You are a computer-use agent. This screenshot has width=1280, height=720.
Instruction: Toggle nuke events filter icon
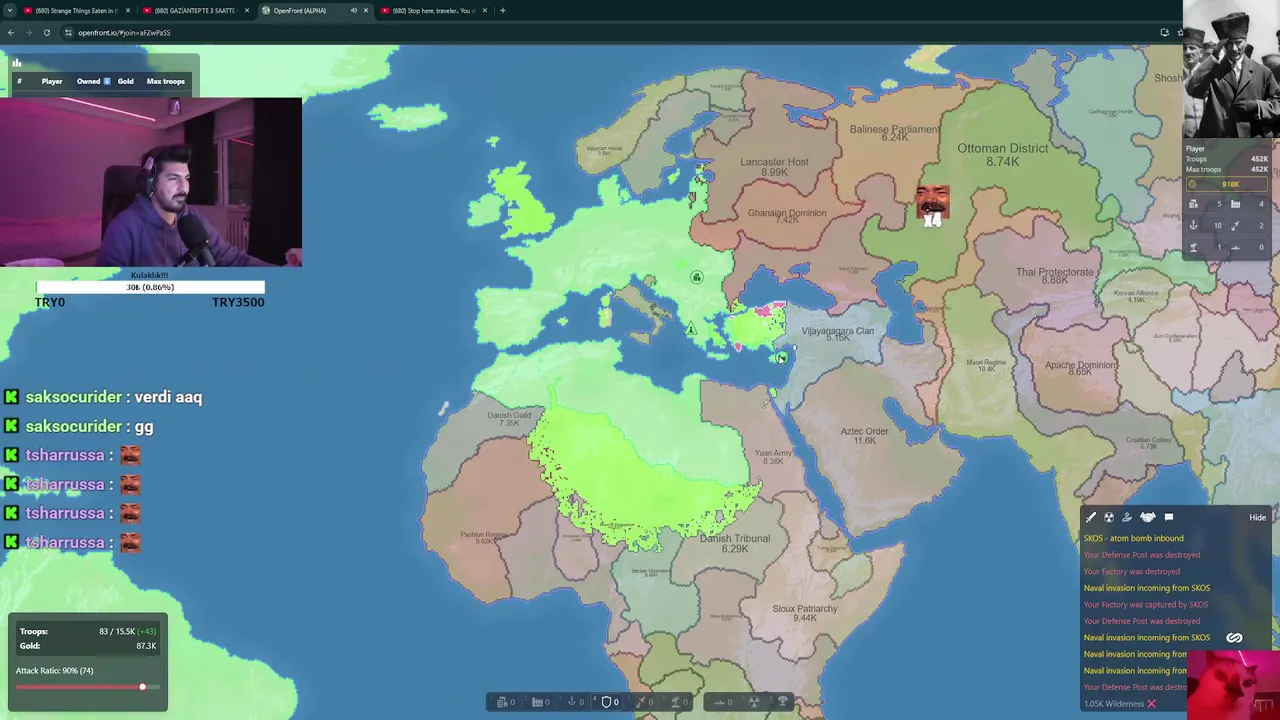[1109, 517]
